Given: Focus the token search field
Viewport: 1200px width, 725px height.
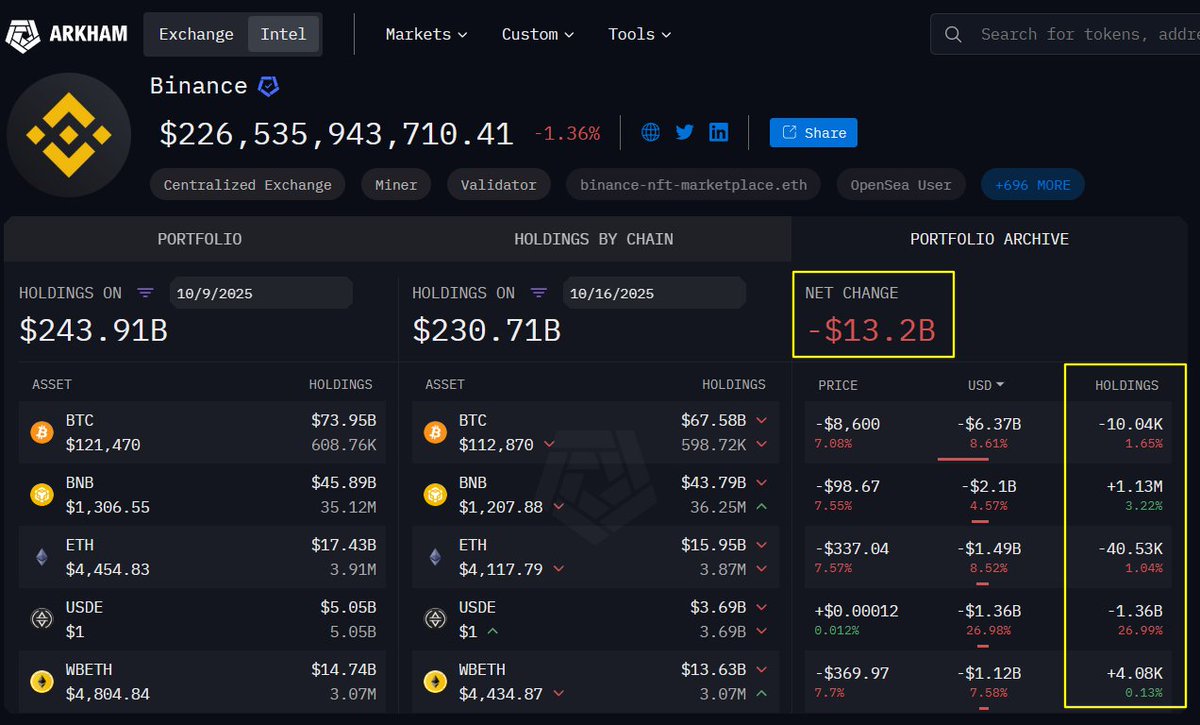Looking at the screenshot, I should coord(1064,34).
